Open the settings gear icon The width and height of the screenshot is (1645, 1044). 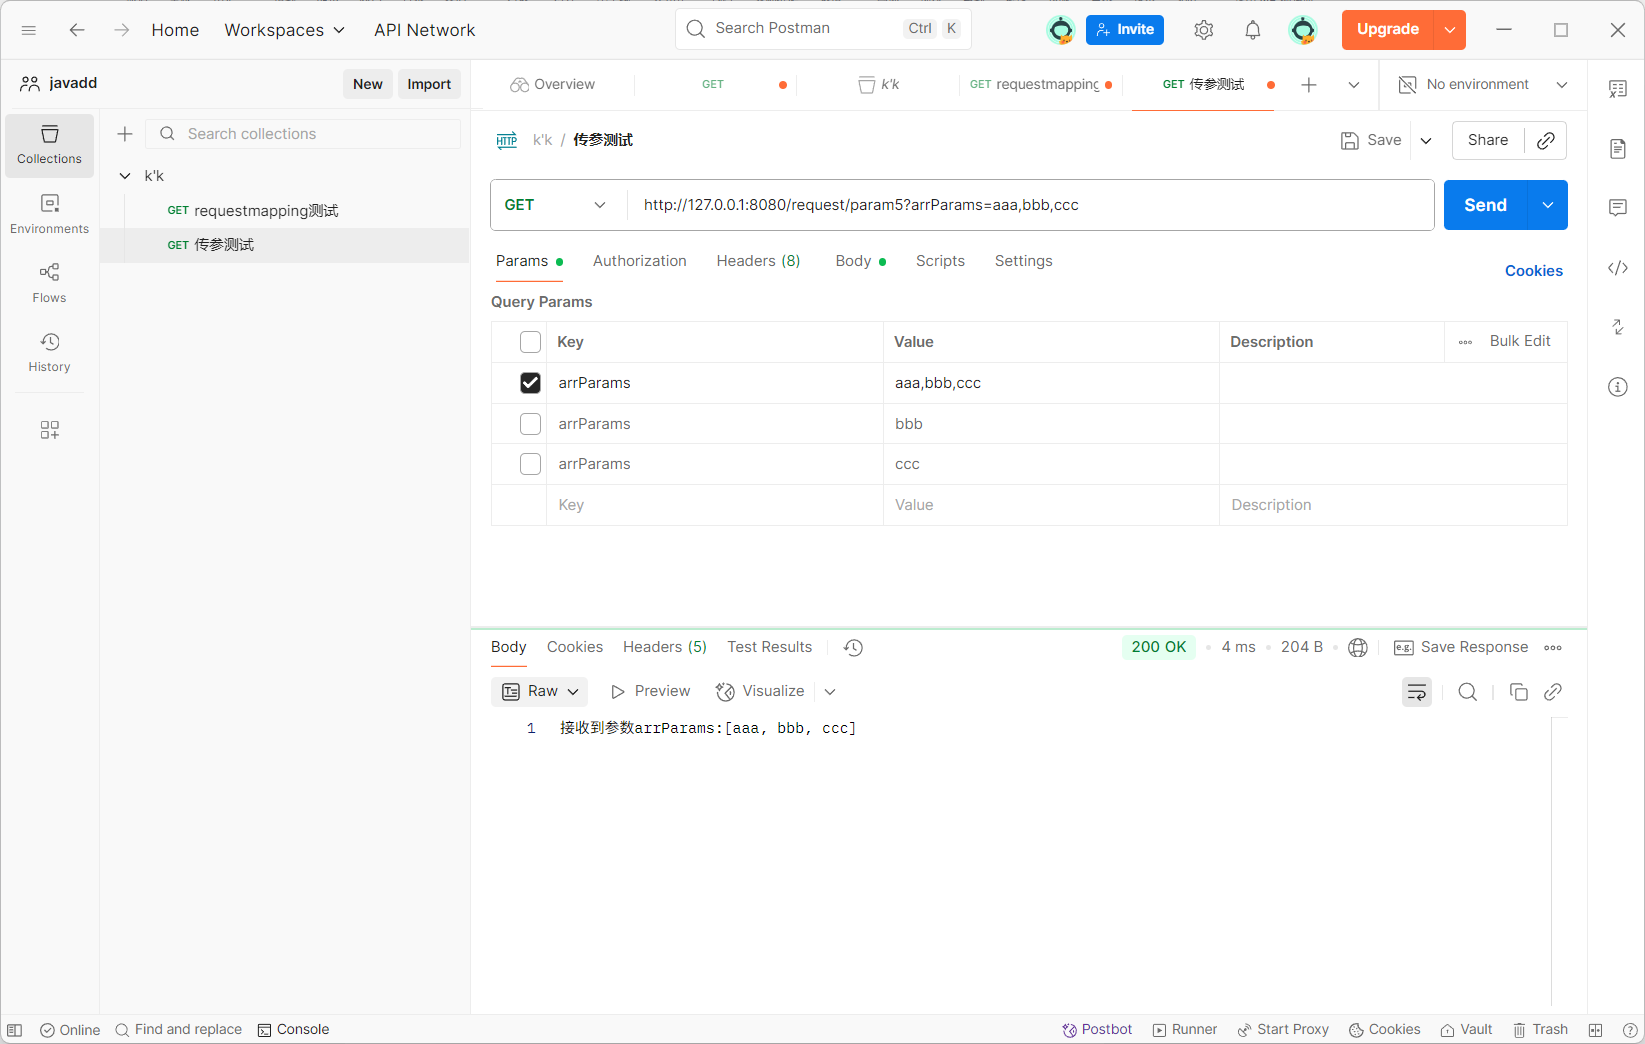pos(1204,30)
